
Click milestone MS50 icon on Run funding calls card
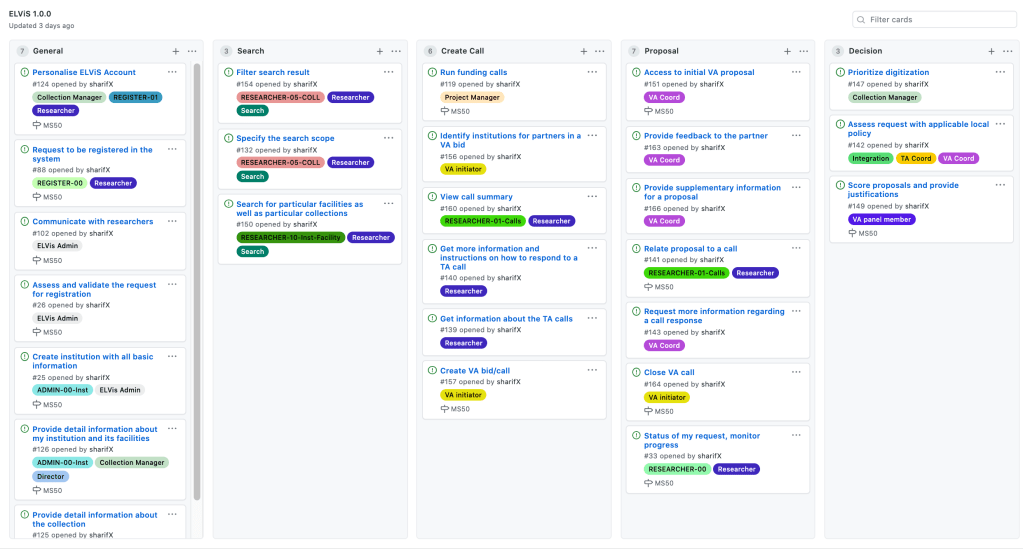444,111
